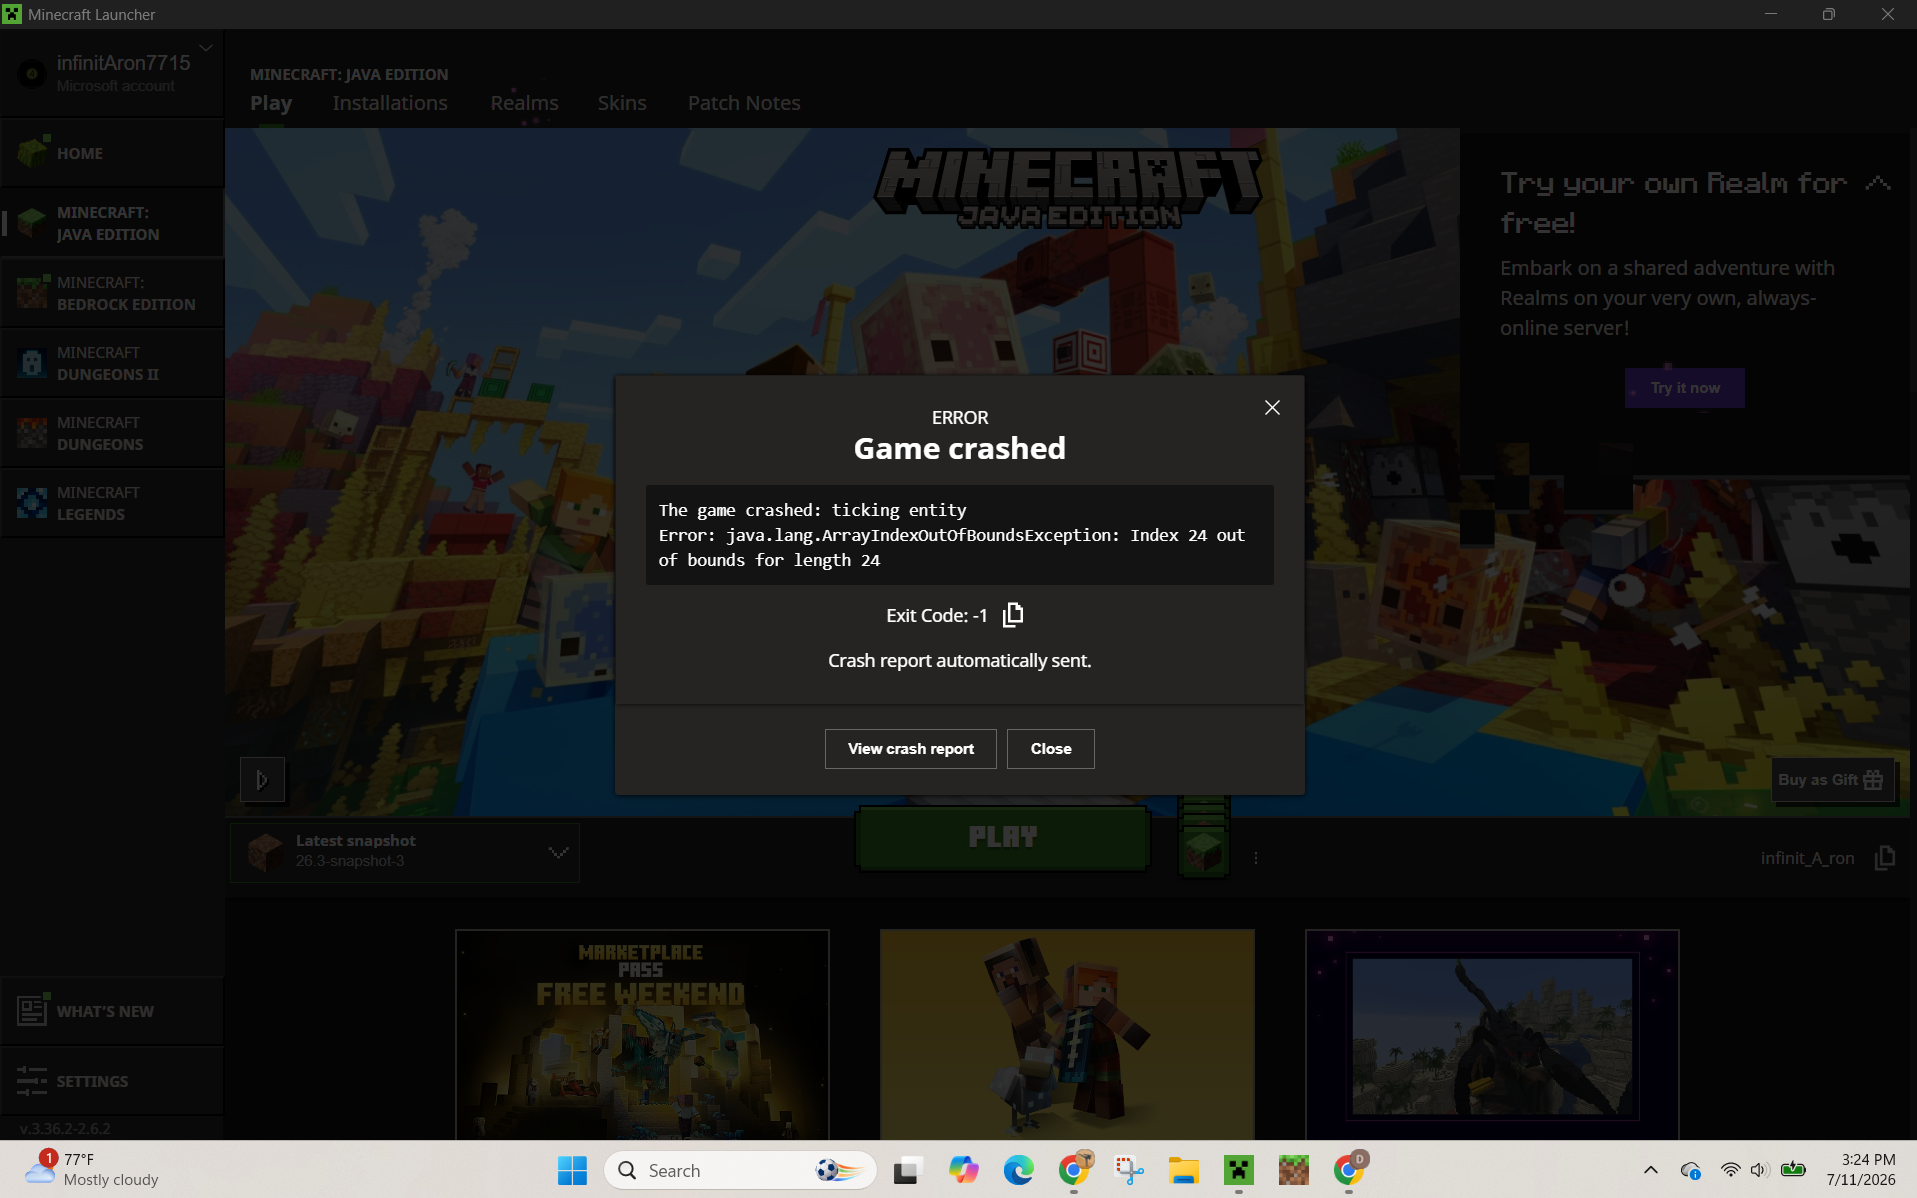Open the Home section in sidebar
1917x1198 pixels.
tap(112, 153)
